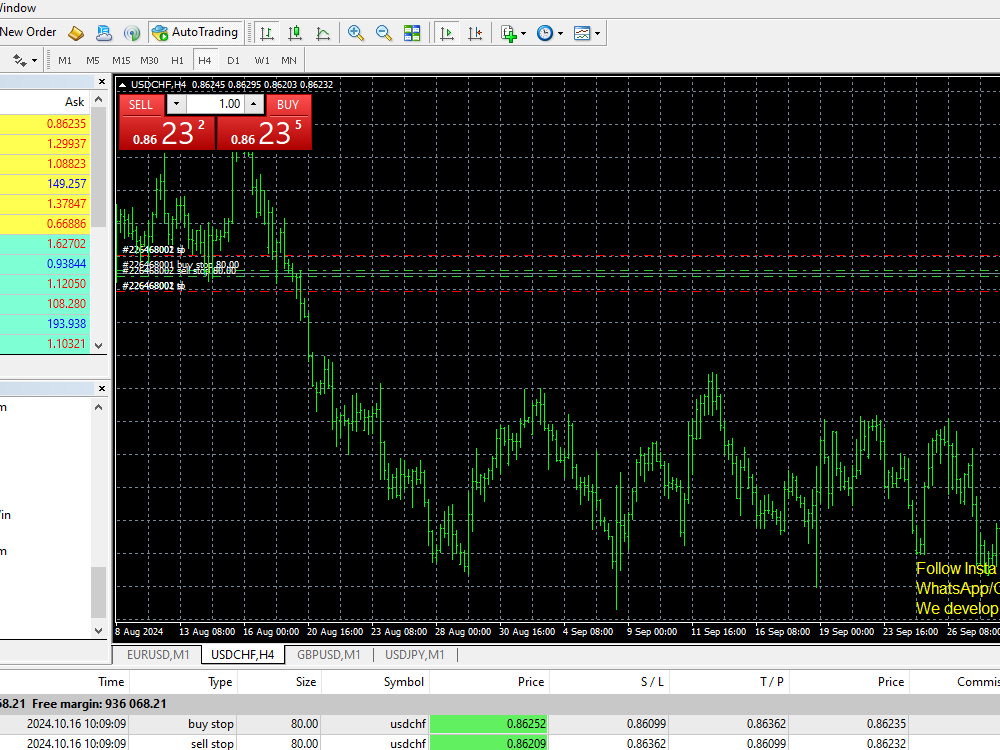Click the zoom out magnifier icon
The width and height of the screenshot is (1000, 750).
[x=384, y=33]
